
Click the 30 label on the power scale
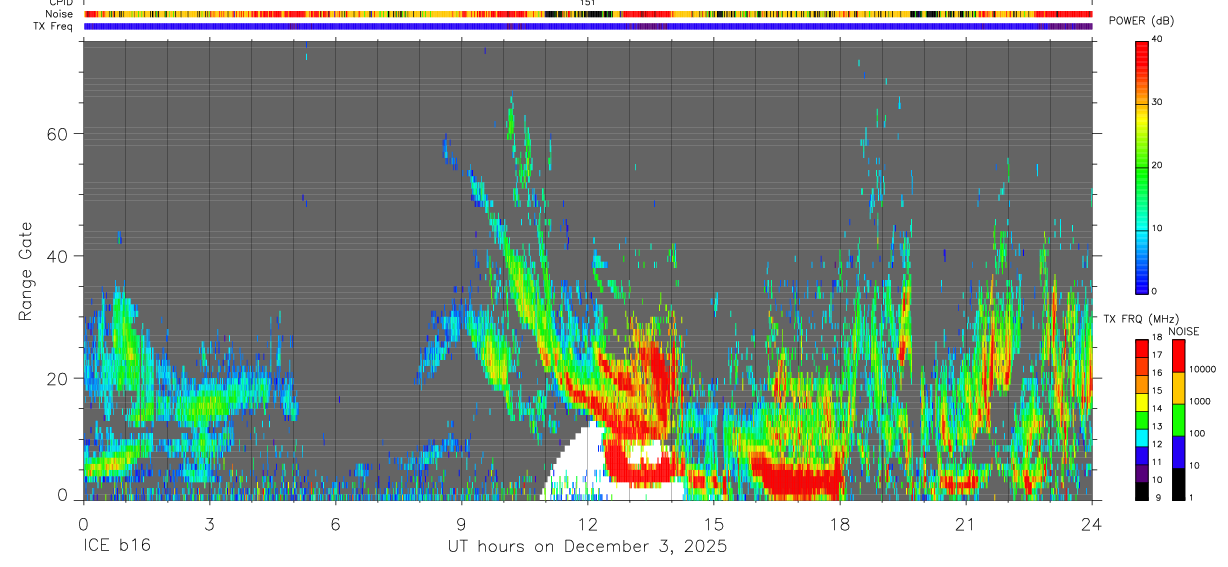click(x=1156, y=102)
